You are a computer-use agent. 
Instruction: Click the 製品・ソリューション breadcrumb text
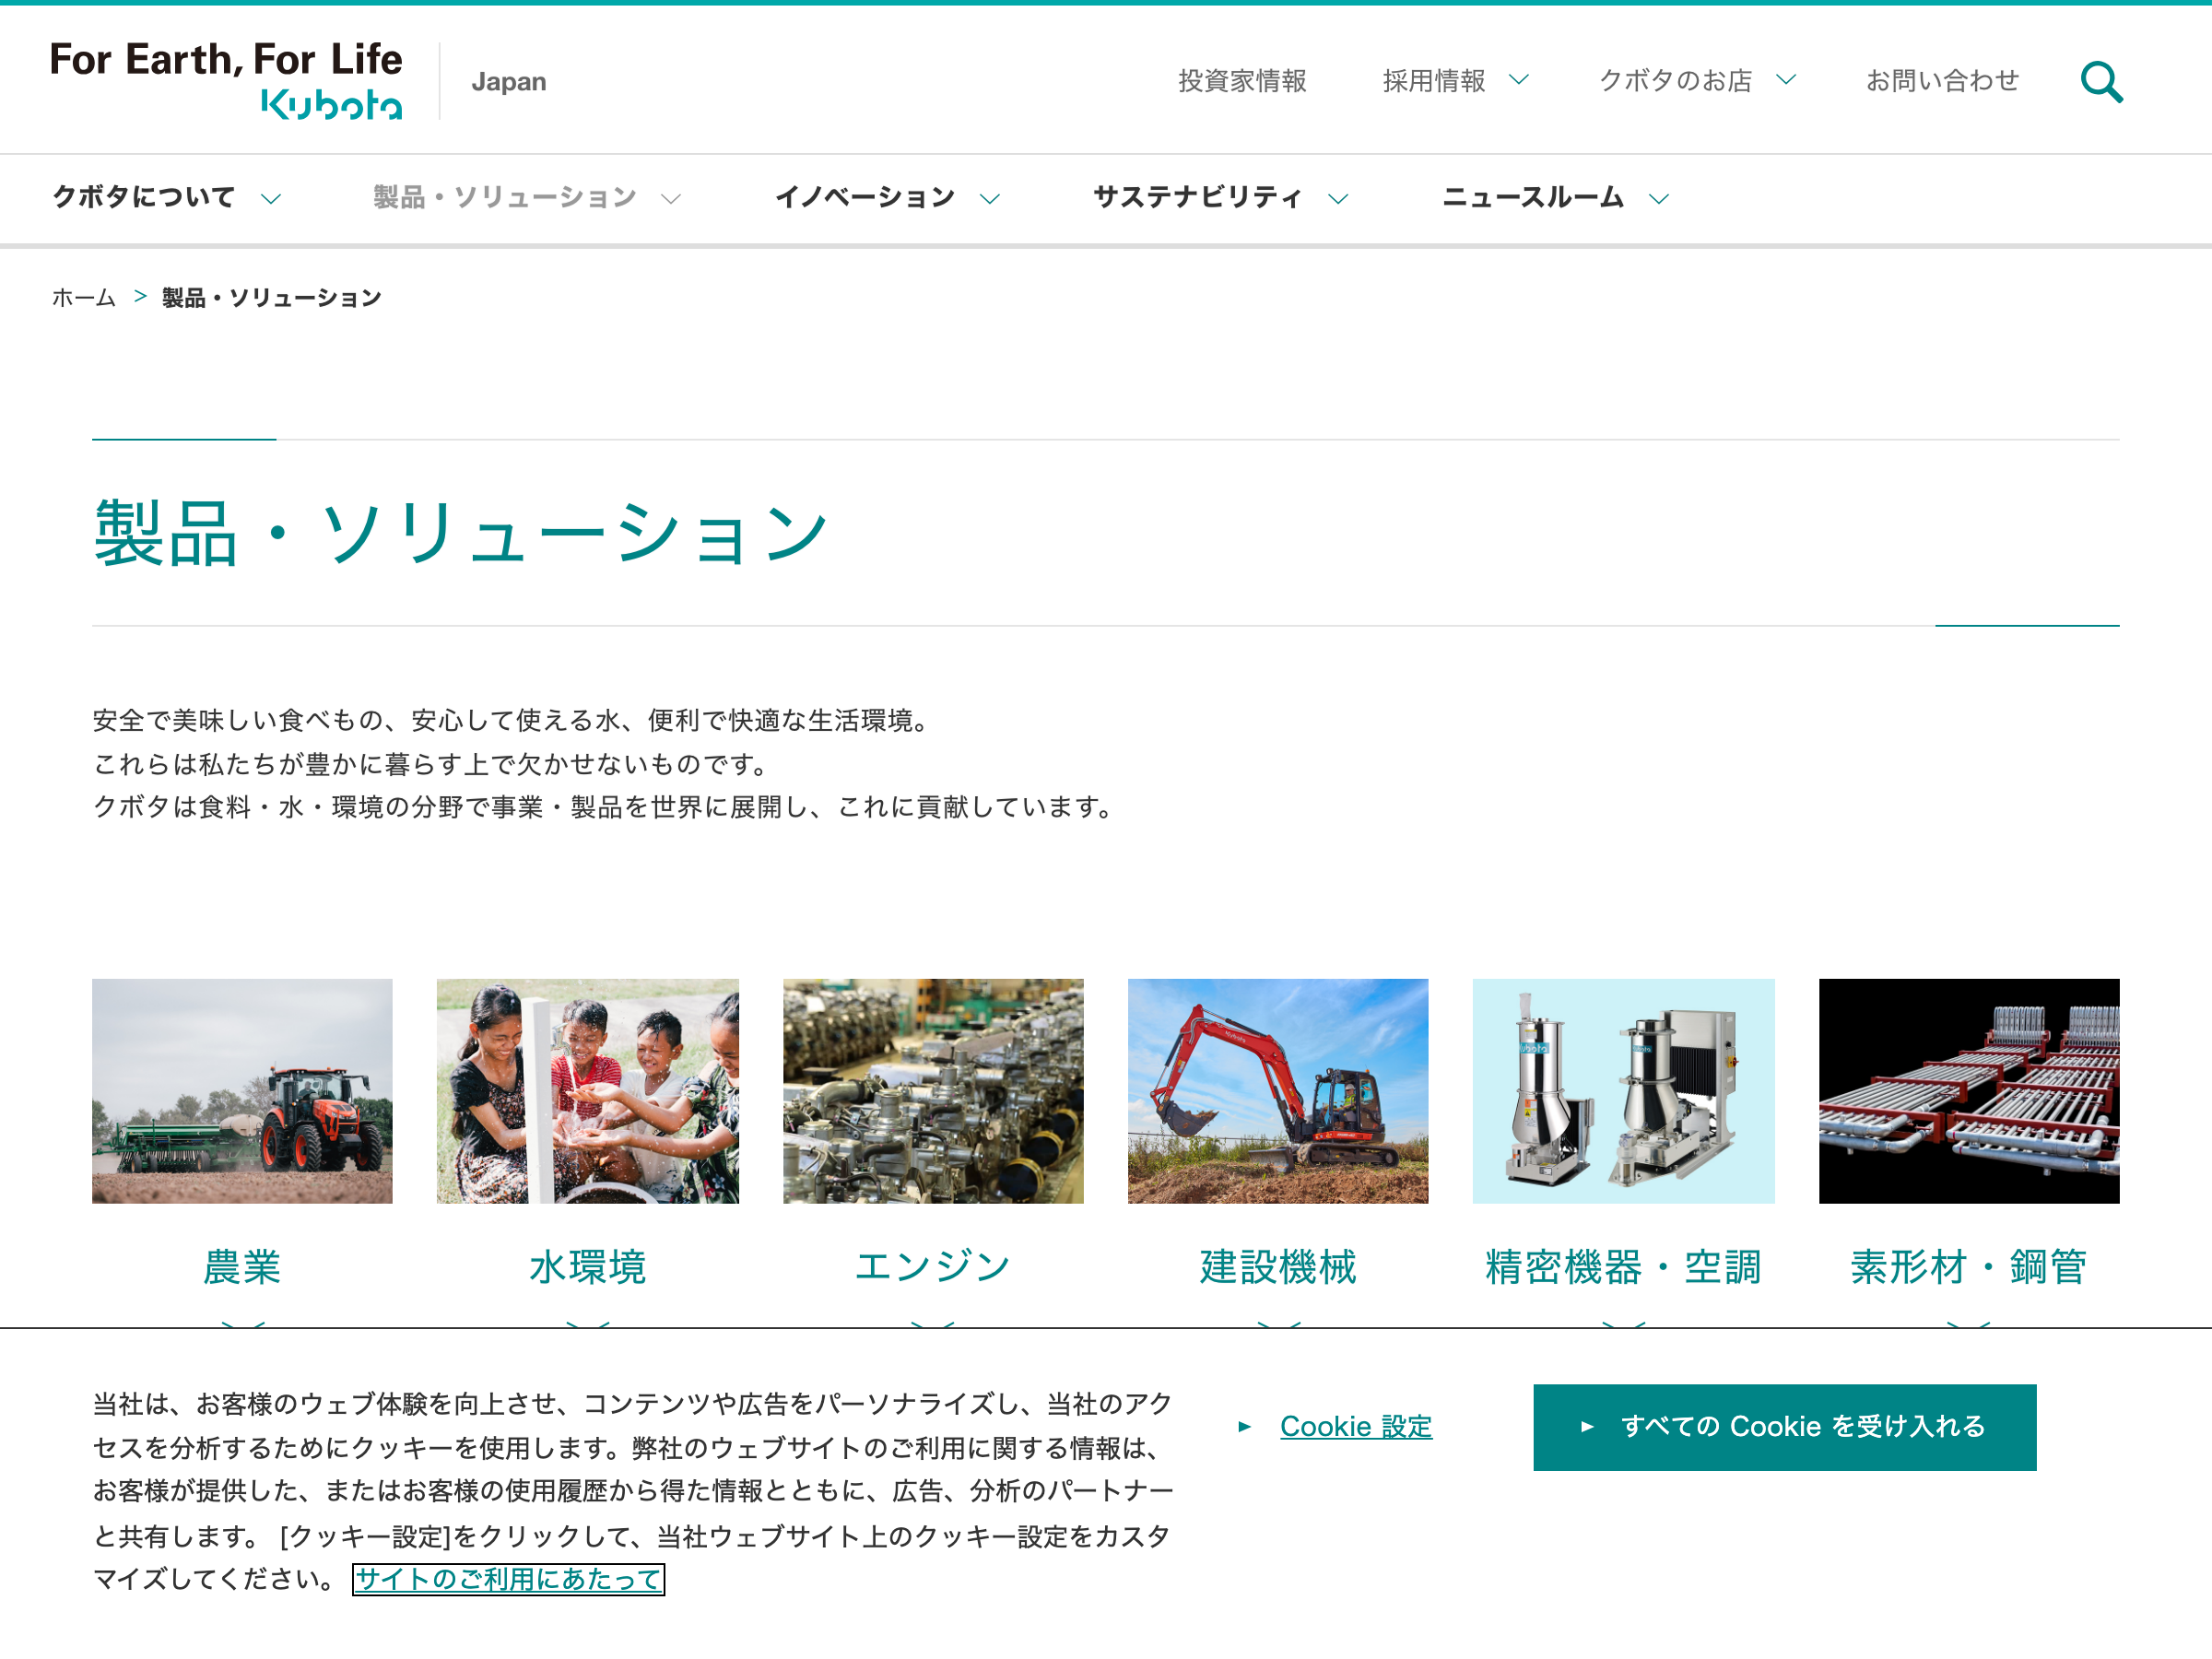[x=272, y=298]
